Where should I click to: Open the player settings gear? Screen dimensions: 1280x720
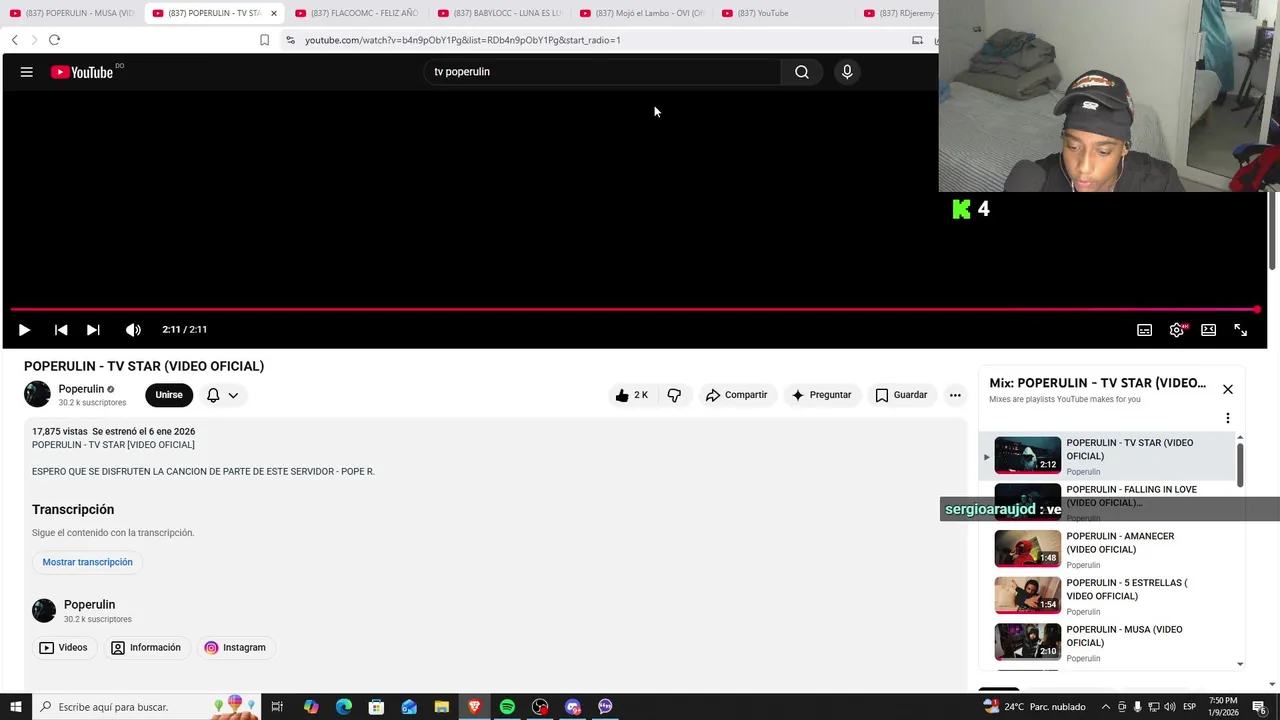(1177, 330)
